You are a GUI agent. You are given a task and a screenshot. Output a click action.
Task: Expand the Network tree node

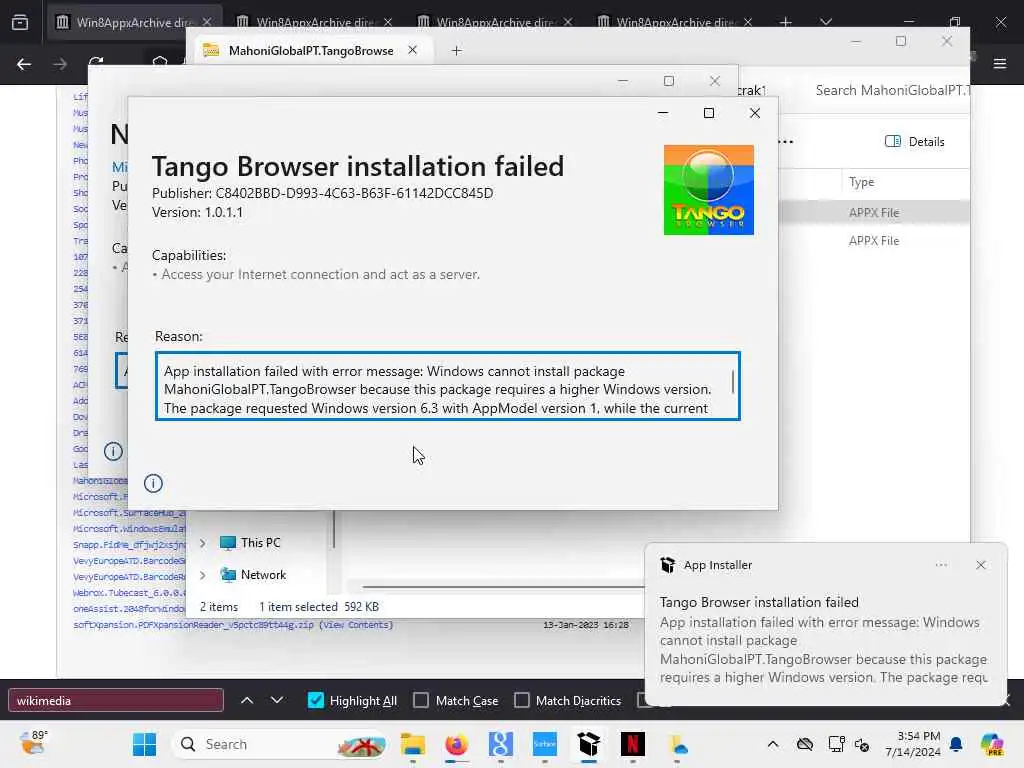203,575
